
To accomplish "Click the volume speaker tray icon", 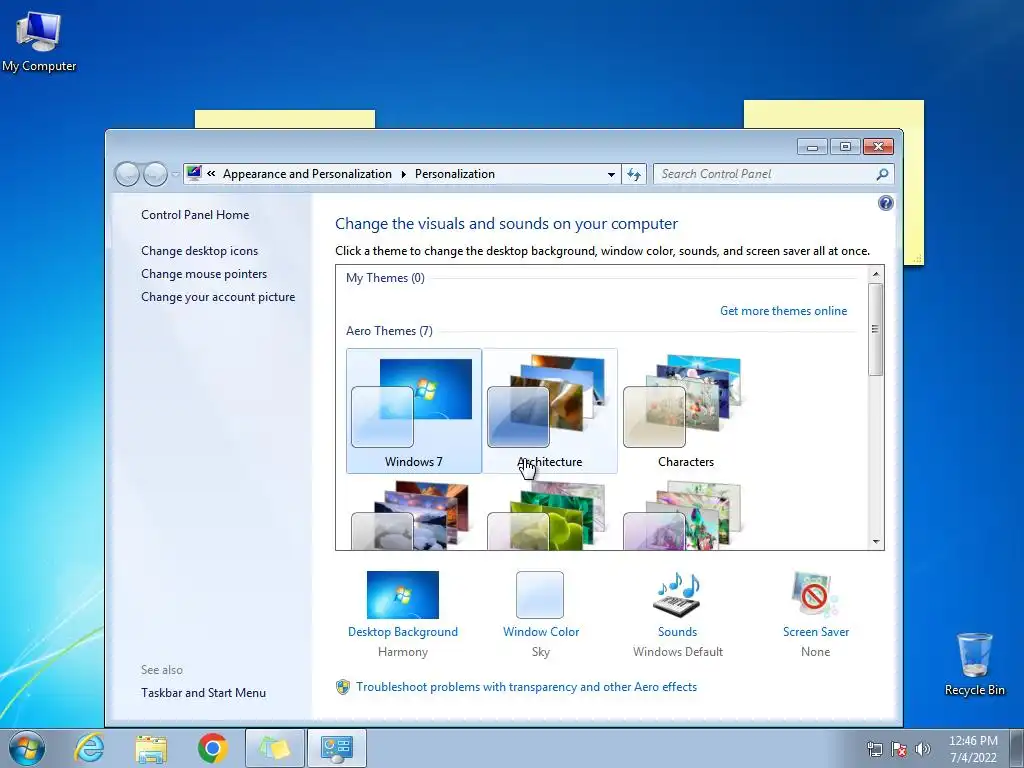I will pos(923,749).
